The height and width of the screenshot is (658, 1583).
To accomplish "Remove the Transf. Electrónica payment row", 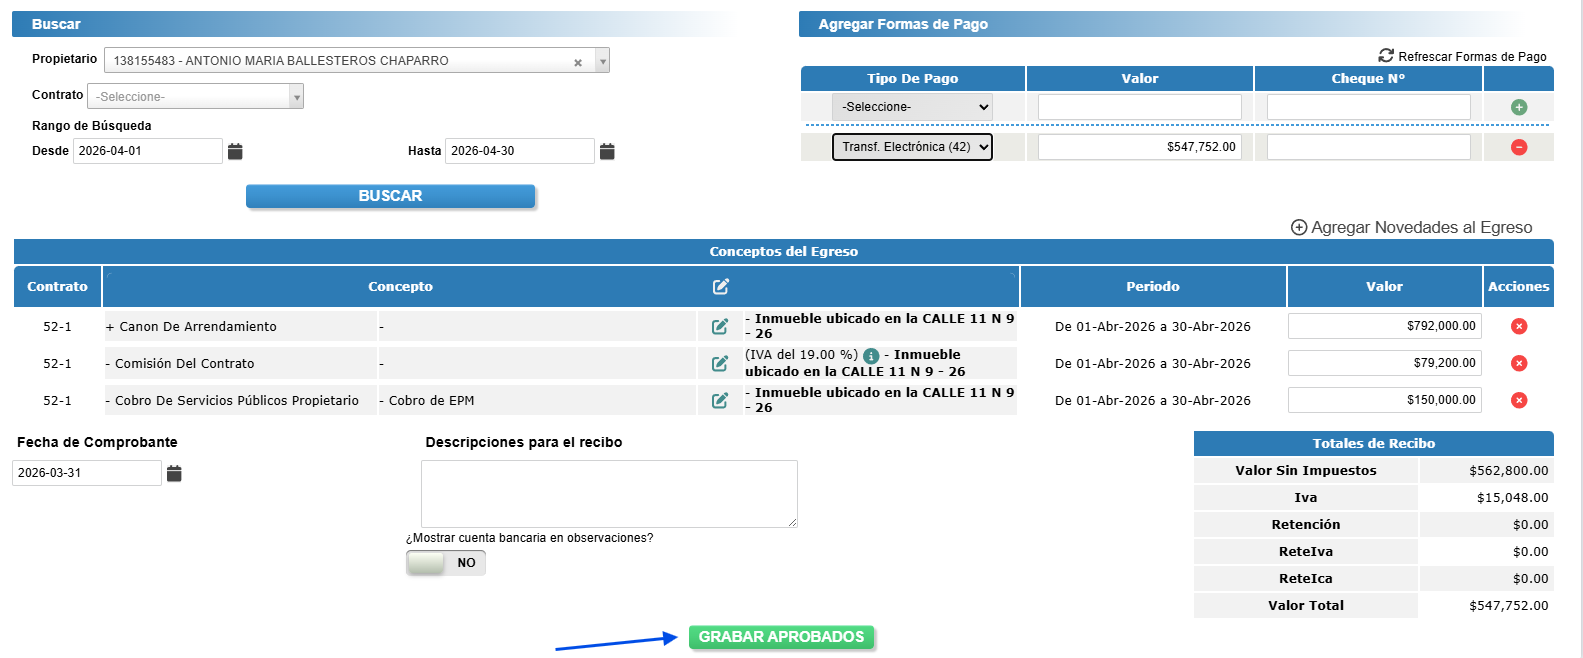I will [1518, 147].
